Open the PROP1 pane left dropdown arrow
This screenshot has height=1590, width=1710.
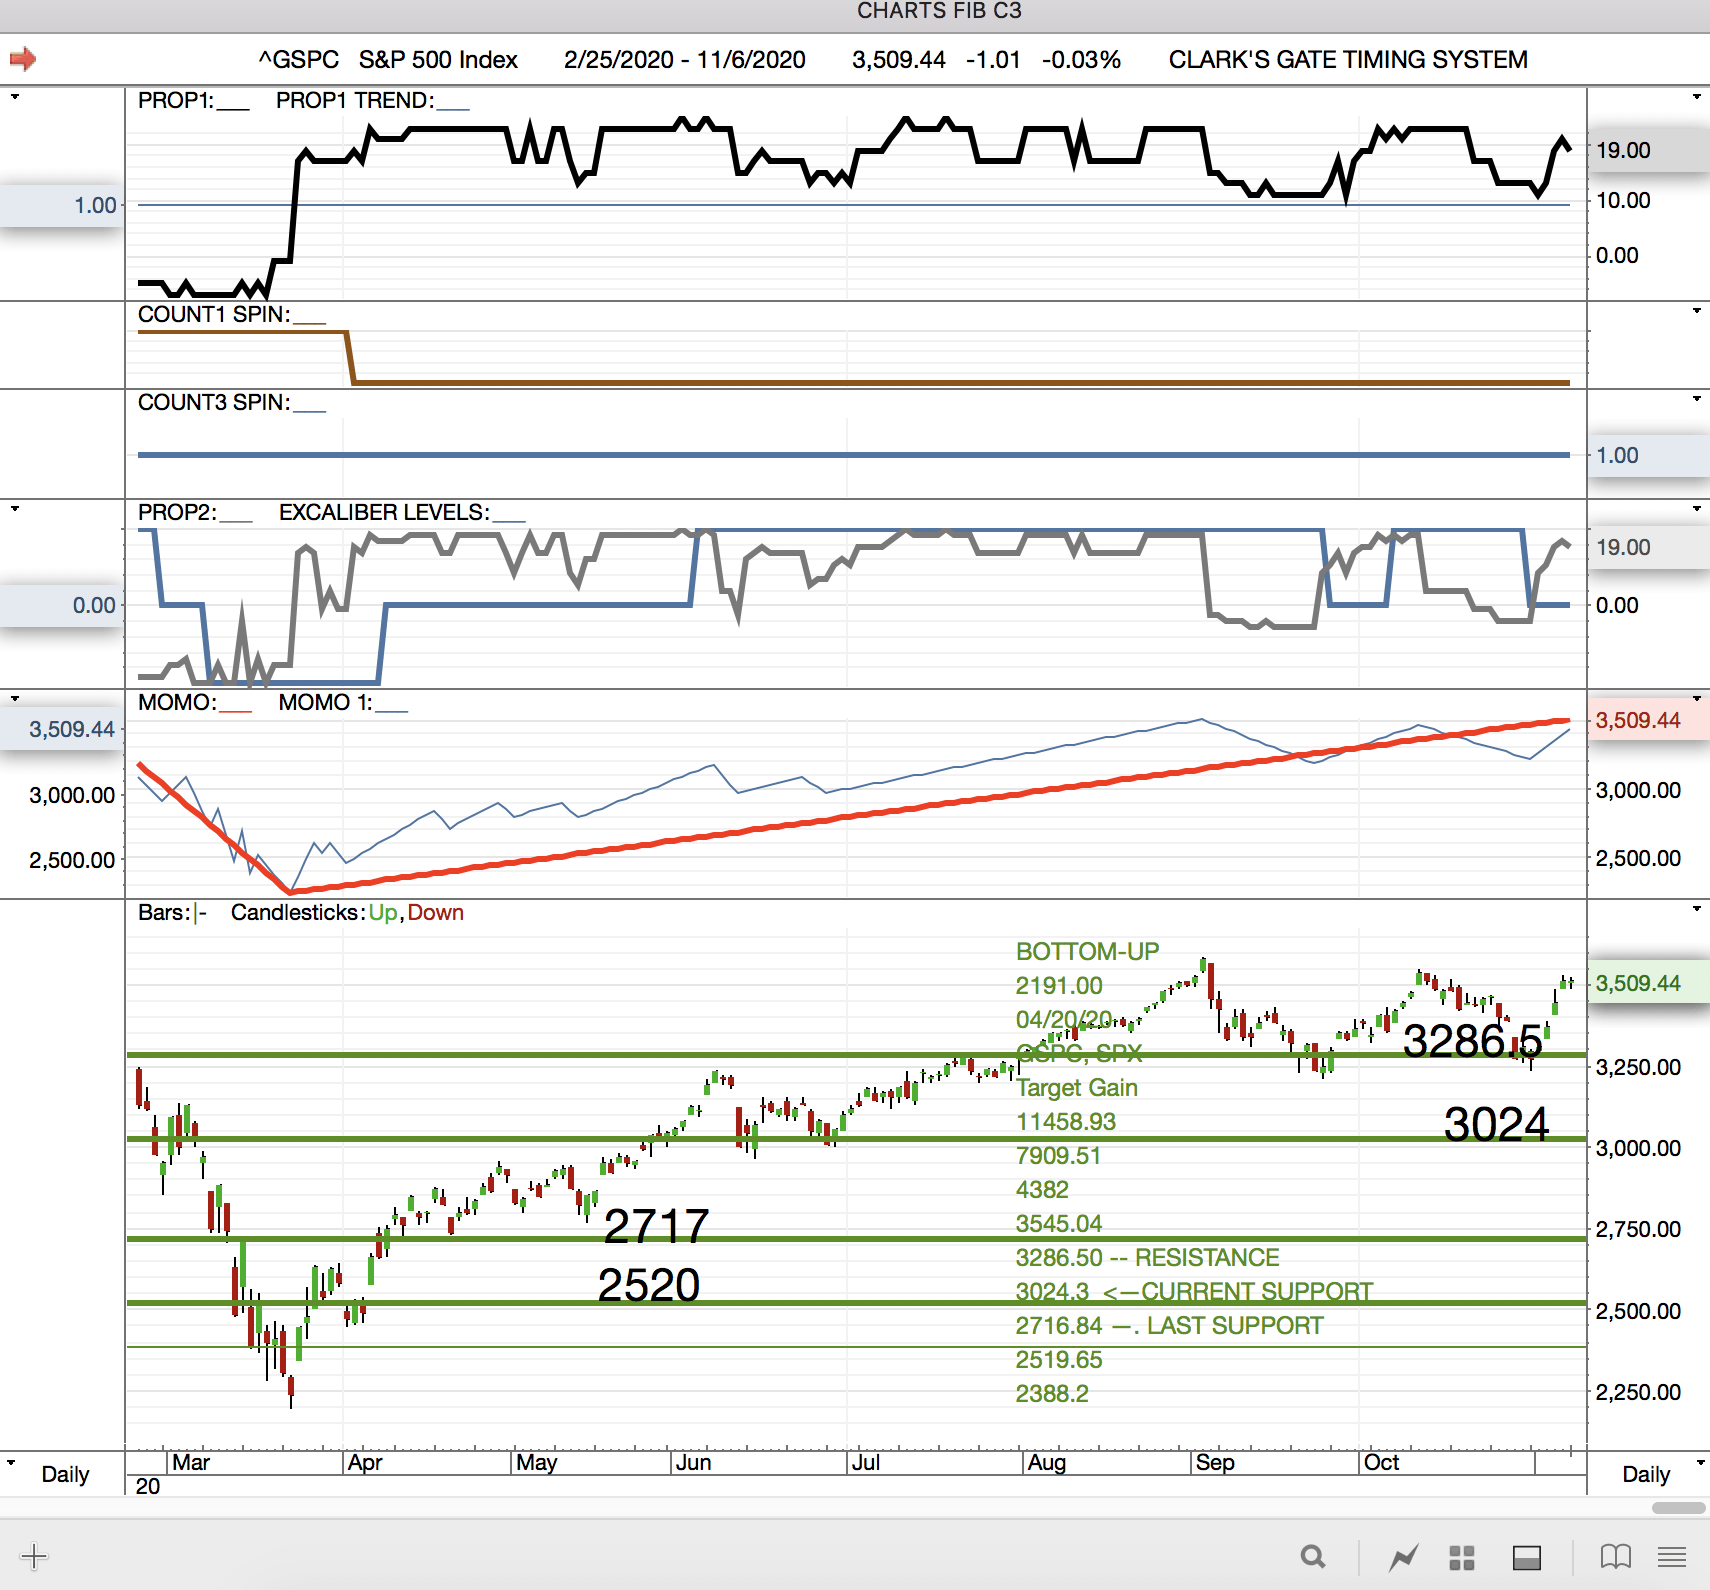pos(15,97)
